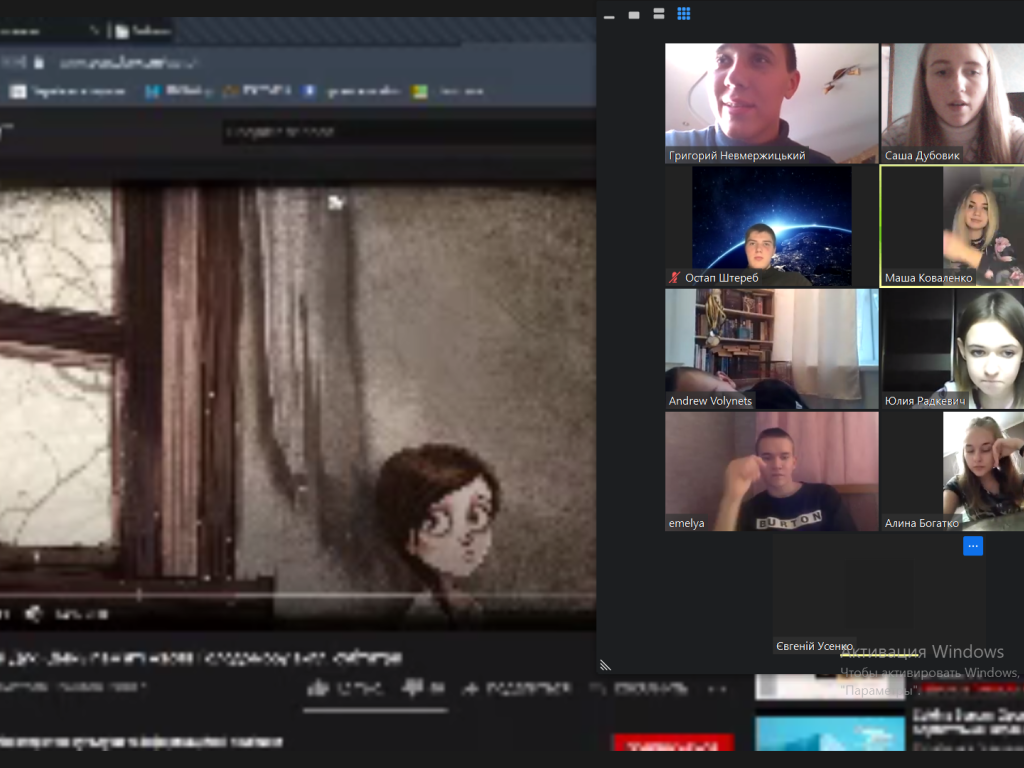Click the red subscribe button
The image size is (1024, 768).
tap(671, 744)
